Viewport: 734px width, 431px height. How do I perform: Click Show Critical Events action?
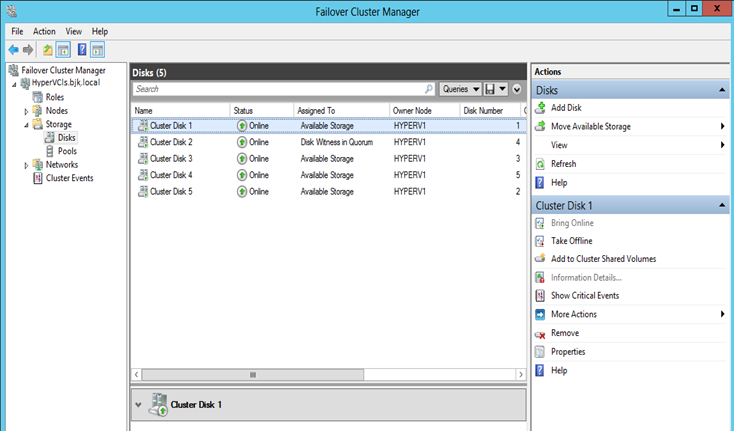pos(585,296)
